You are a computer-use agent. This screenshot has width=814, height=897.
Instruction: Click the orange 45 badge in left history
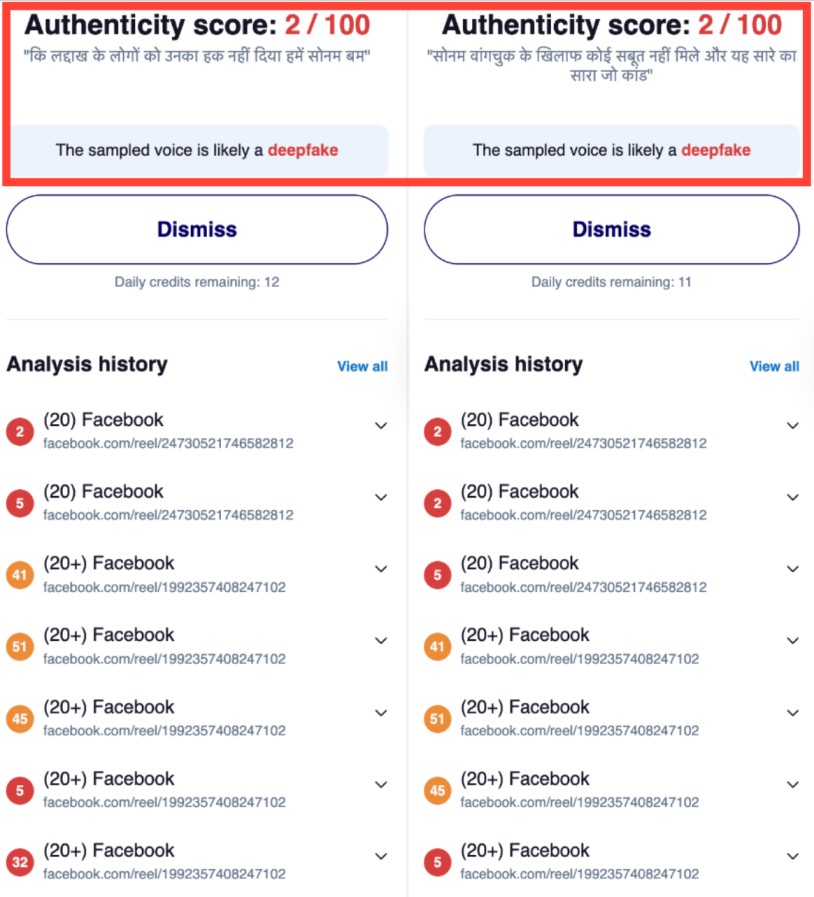click(20, 719)
